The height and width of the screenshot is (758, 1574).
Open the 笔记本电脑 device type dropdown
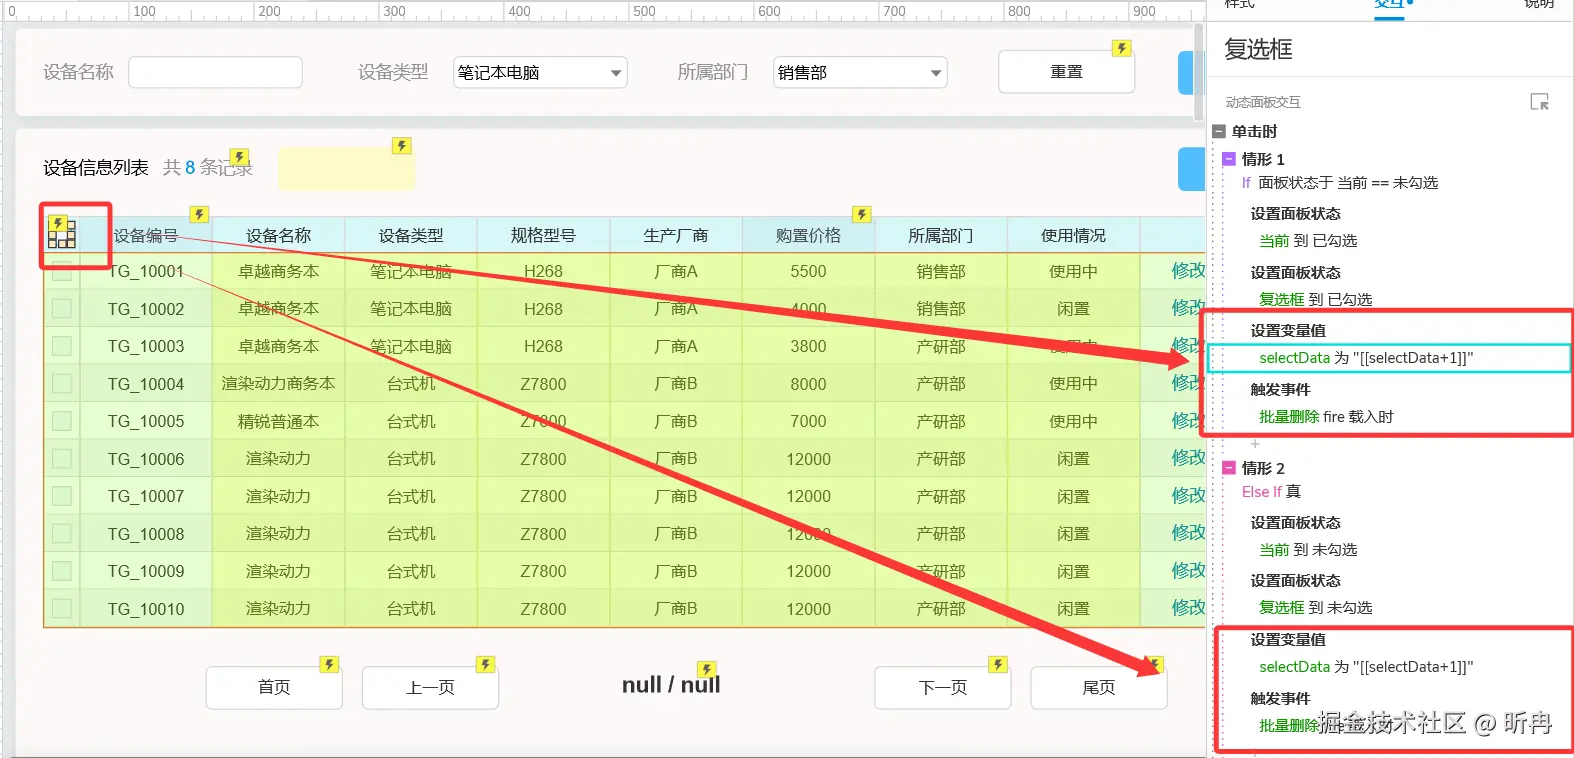point(540,72)
